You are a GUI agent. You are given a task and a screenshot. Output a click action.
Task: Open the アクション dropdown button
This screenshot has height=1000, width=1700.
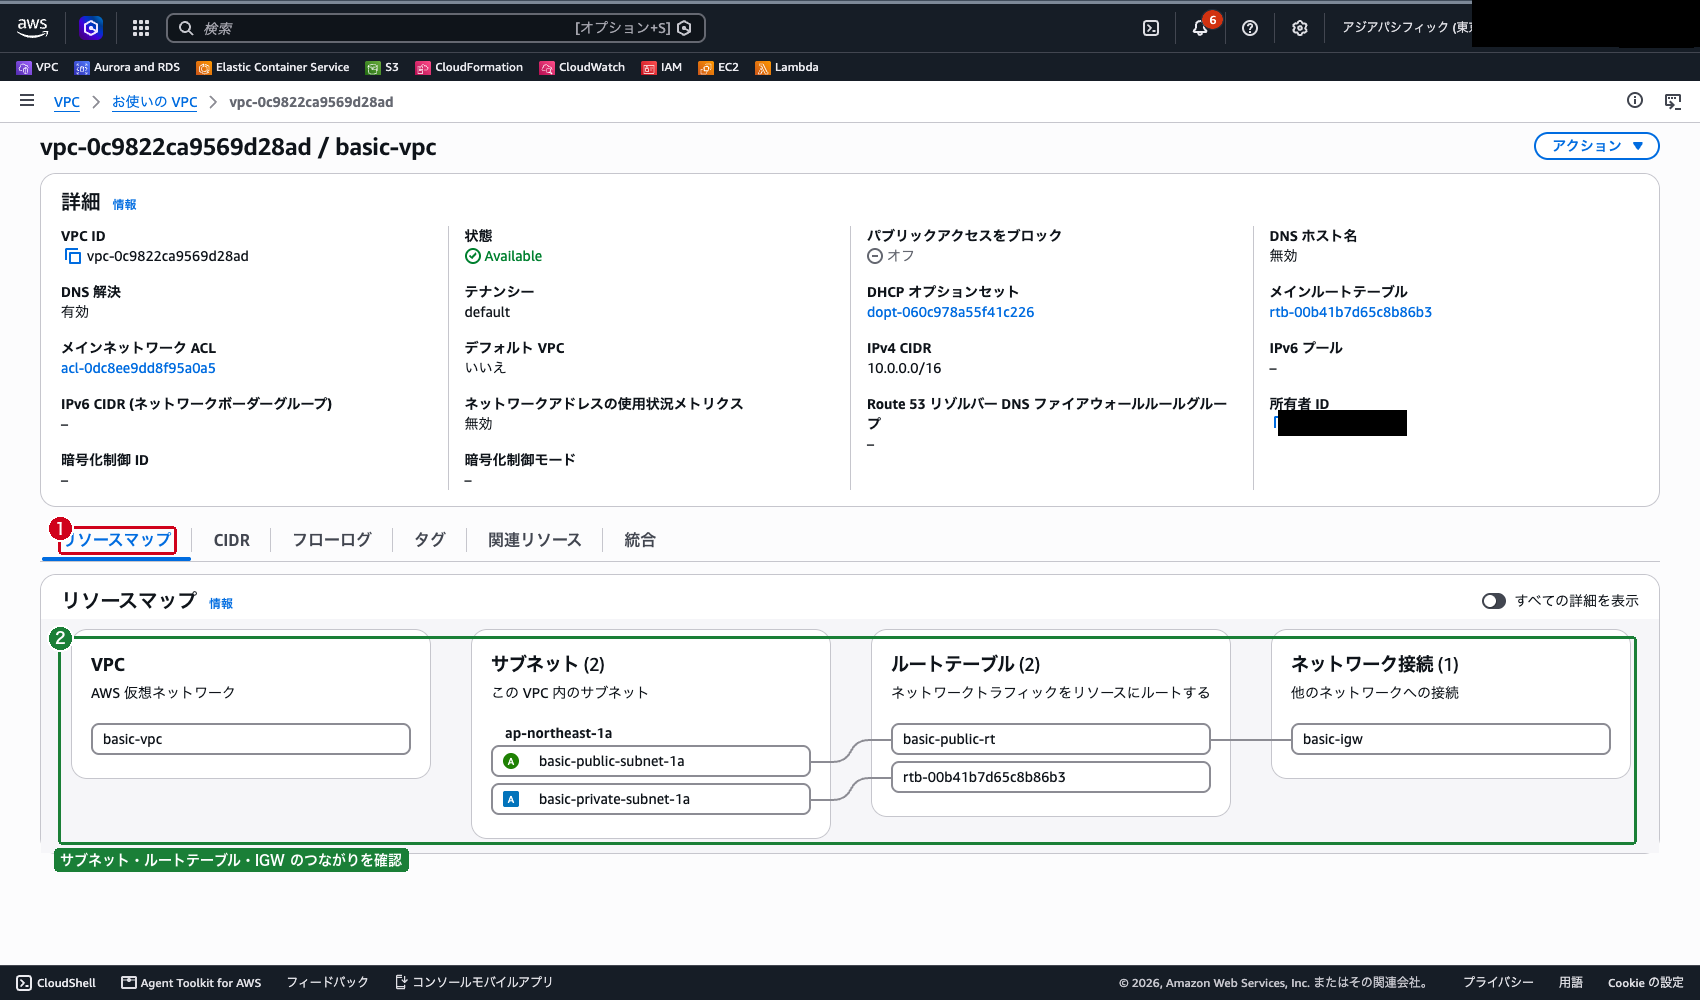(1596, 146)
